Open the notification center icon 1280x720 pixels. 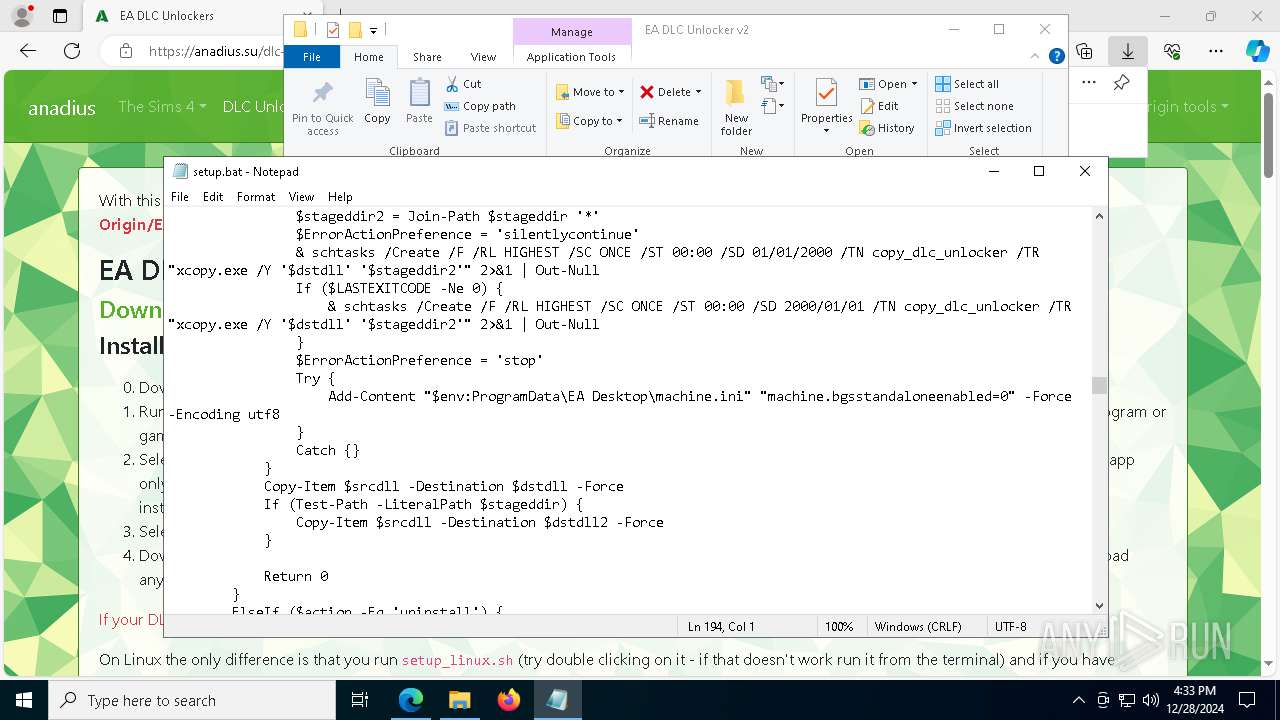click(1247, 700)
